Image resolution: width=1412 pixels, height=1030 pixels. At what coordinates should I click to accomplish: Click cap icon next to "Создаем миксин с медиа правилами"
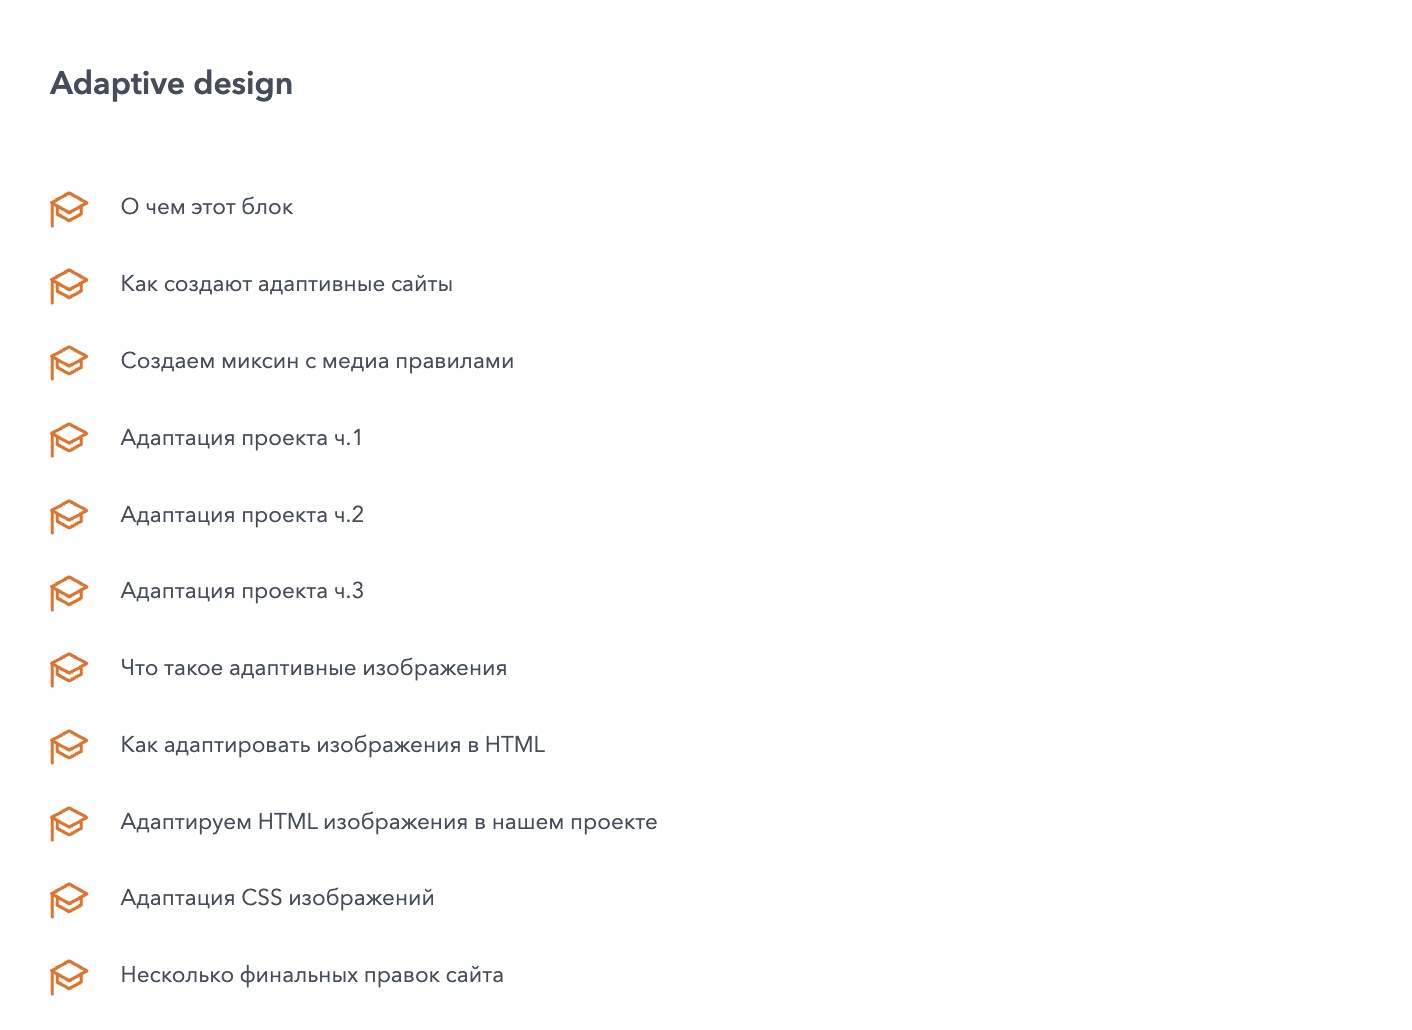tap(69, 362)
